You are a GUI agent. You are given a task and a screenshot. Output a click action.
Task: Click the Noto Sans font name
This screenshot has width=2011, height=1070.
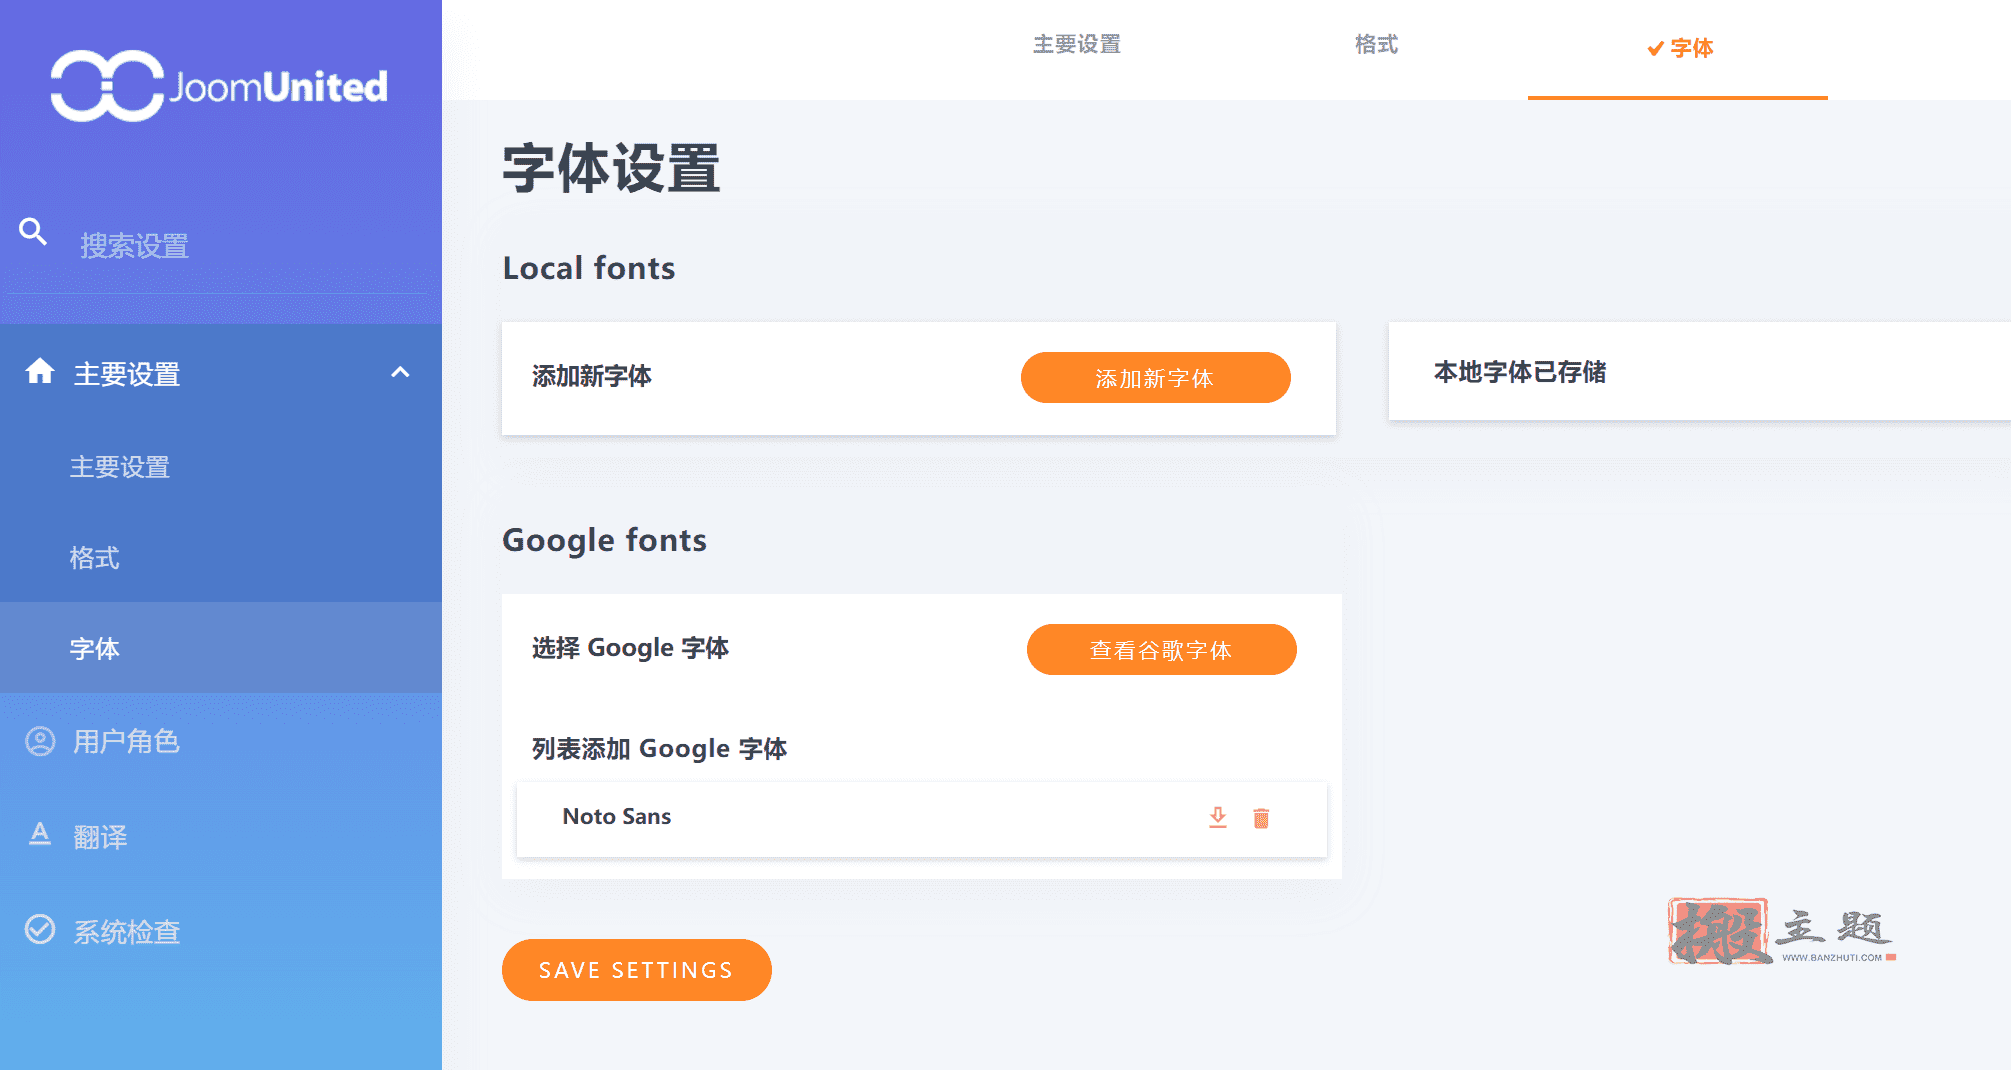point(617,816)
